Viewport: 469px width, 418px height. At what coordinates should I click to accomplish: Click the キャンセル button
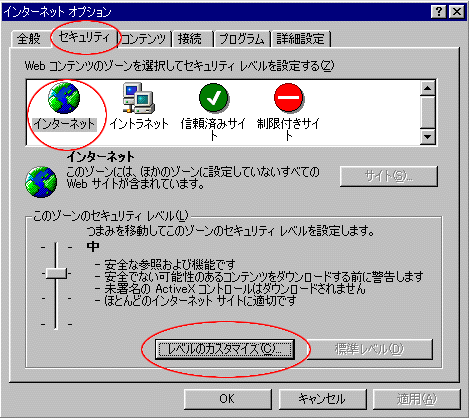(322, 399)
